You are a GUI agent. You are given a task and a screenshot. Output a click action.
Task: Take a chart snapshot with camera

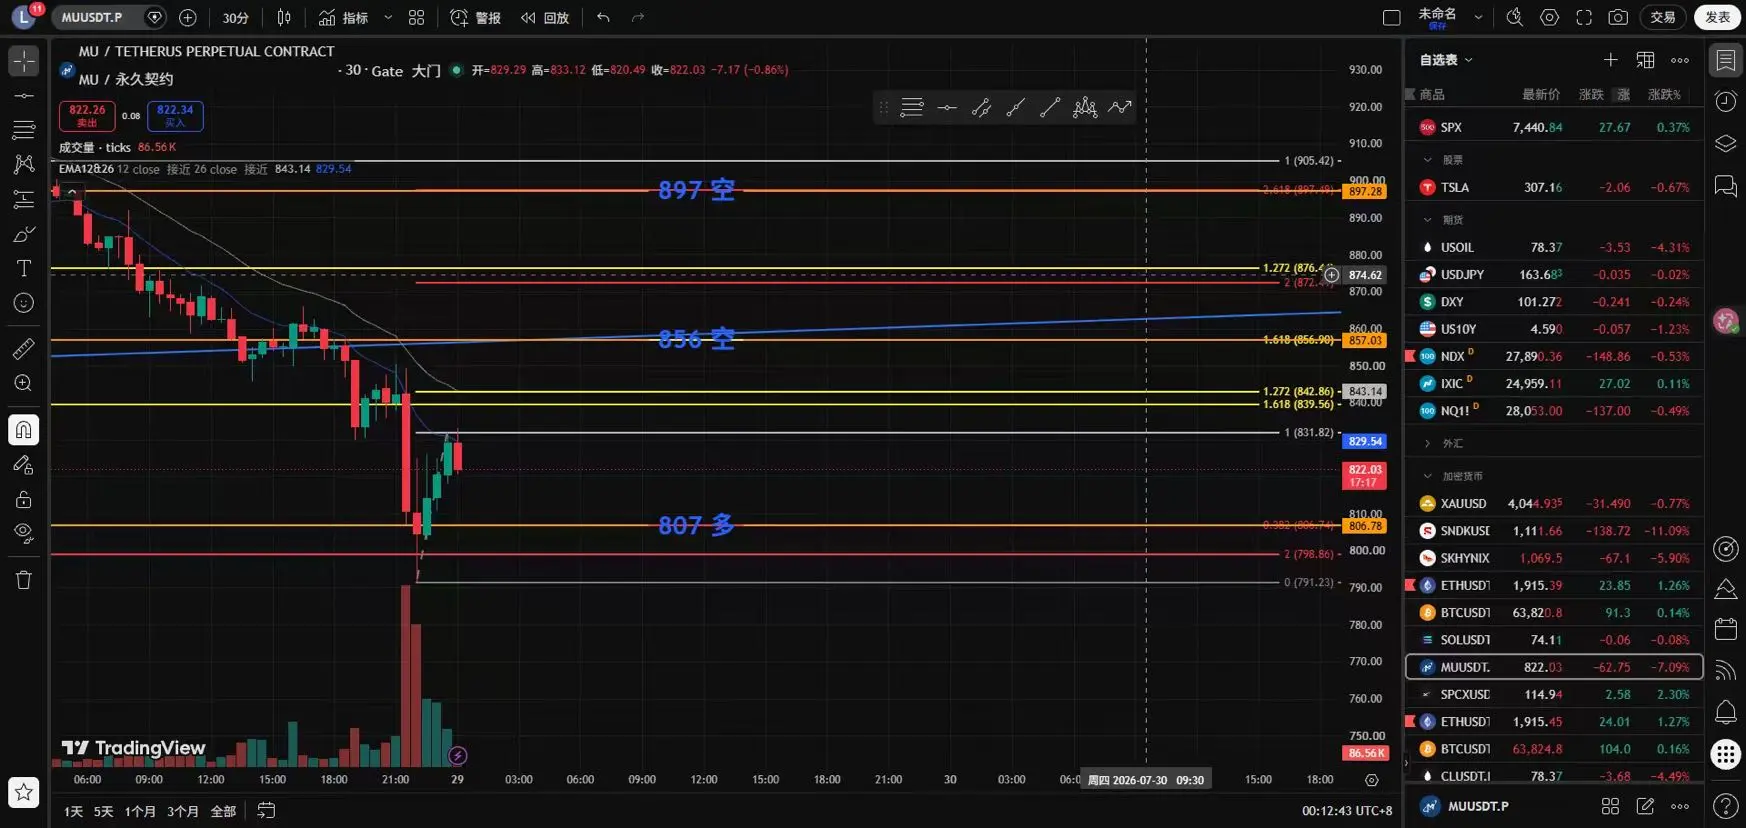[1618, 17]
